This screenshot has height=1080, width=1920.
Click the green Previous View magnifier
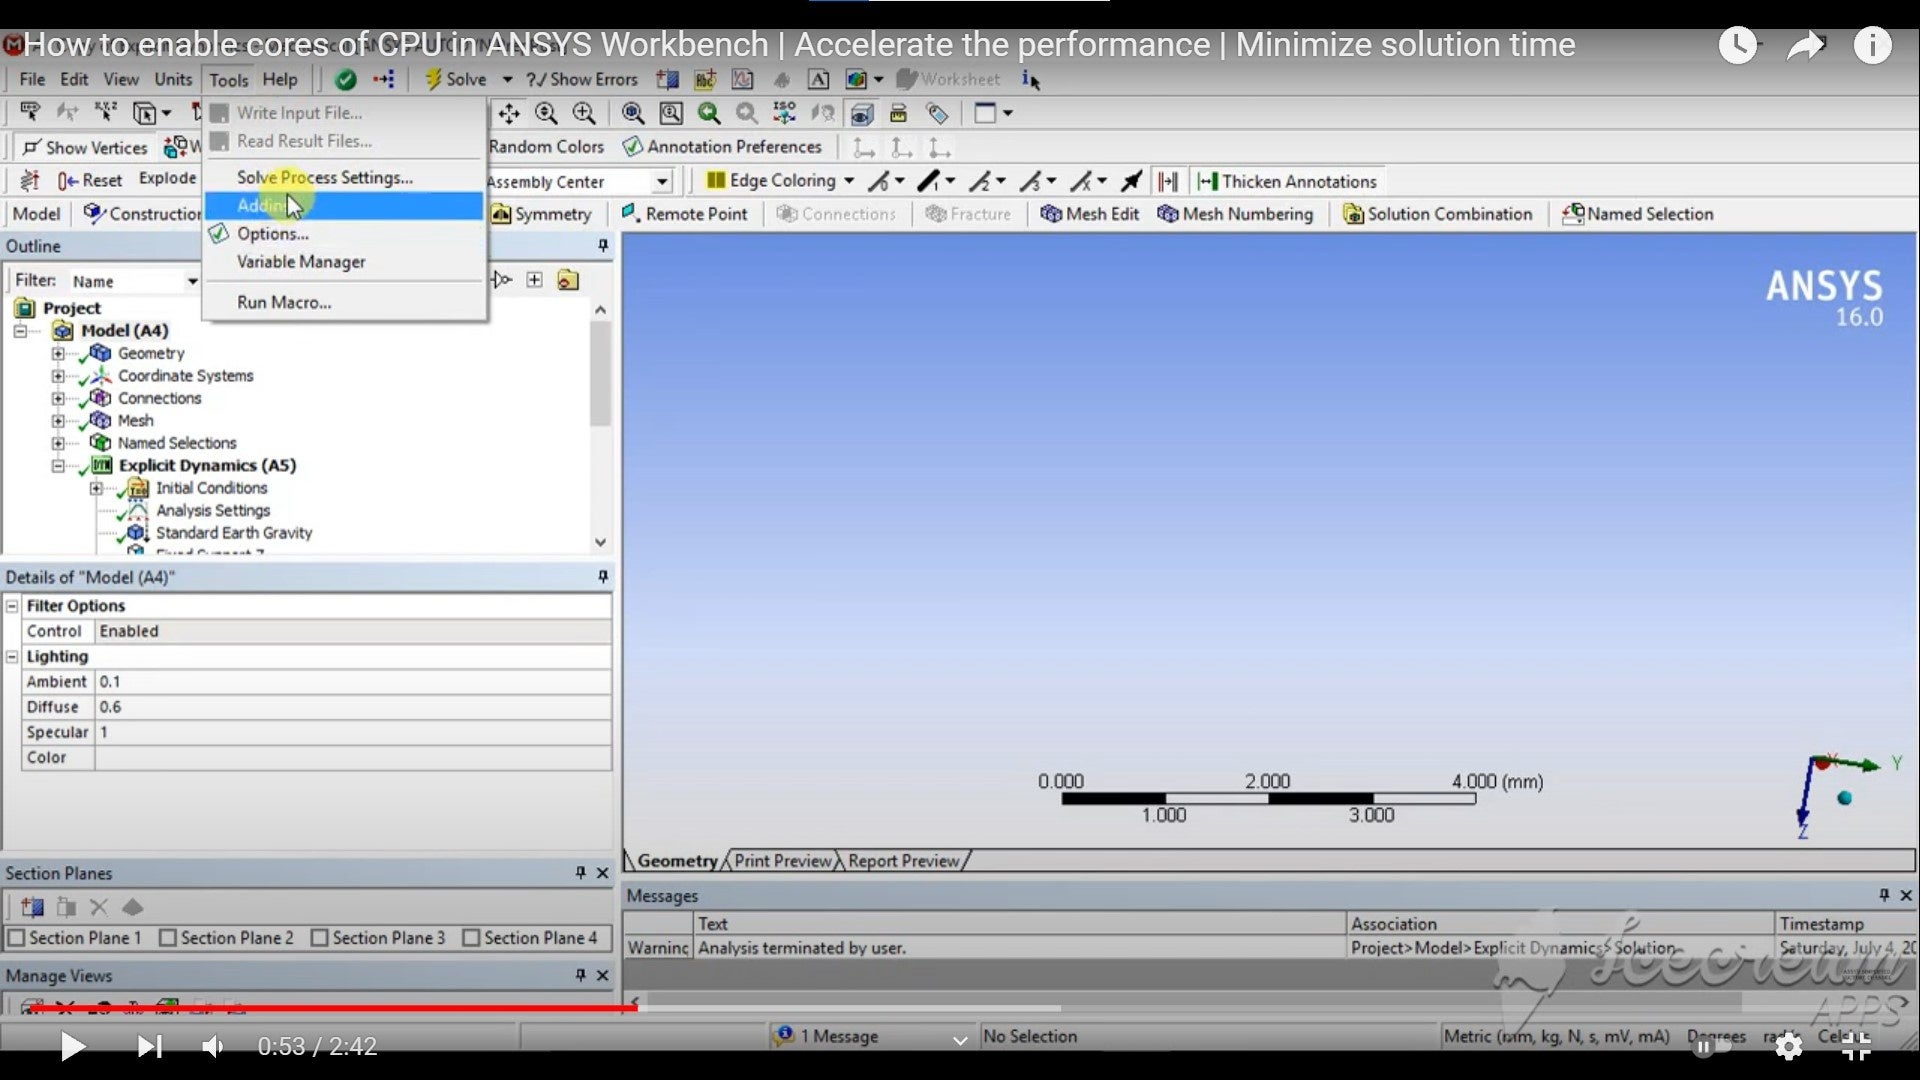tap(709, 113)
